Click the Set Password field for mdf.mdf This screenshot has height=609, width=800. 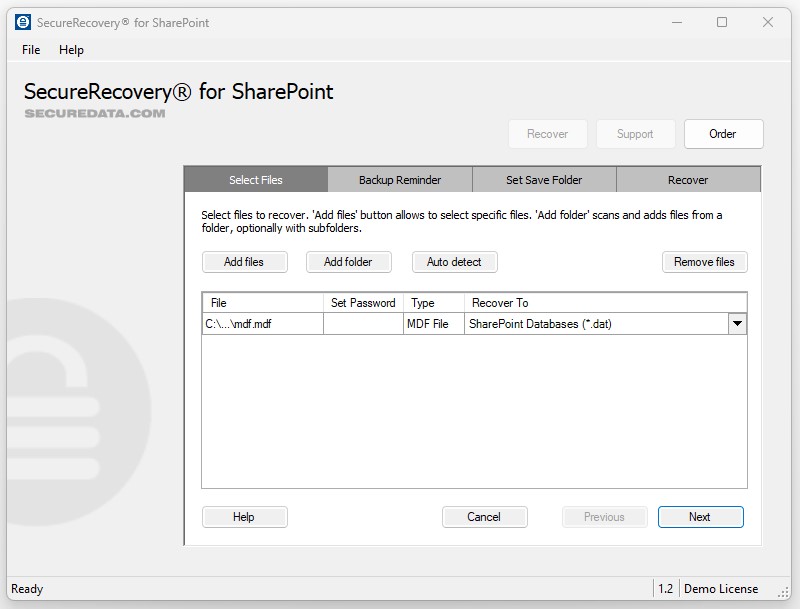tap(363, 323)
